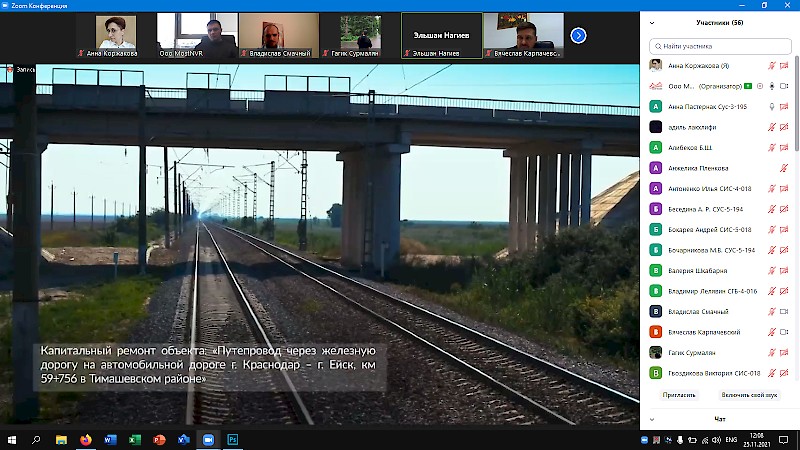The image size is (800, 450).
Task: Click the muted microphone icon for Анна Коржакова
Action: click(771, 66)
